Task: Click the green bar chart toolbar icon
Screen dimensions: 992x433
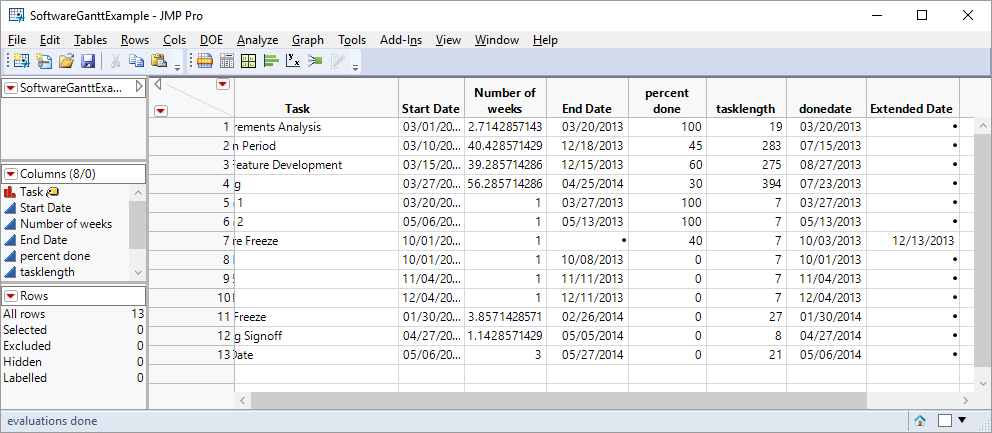Action: (271, 61)
